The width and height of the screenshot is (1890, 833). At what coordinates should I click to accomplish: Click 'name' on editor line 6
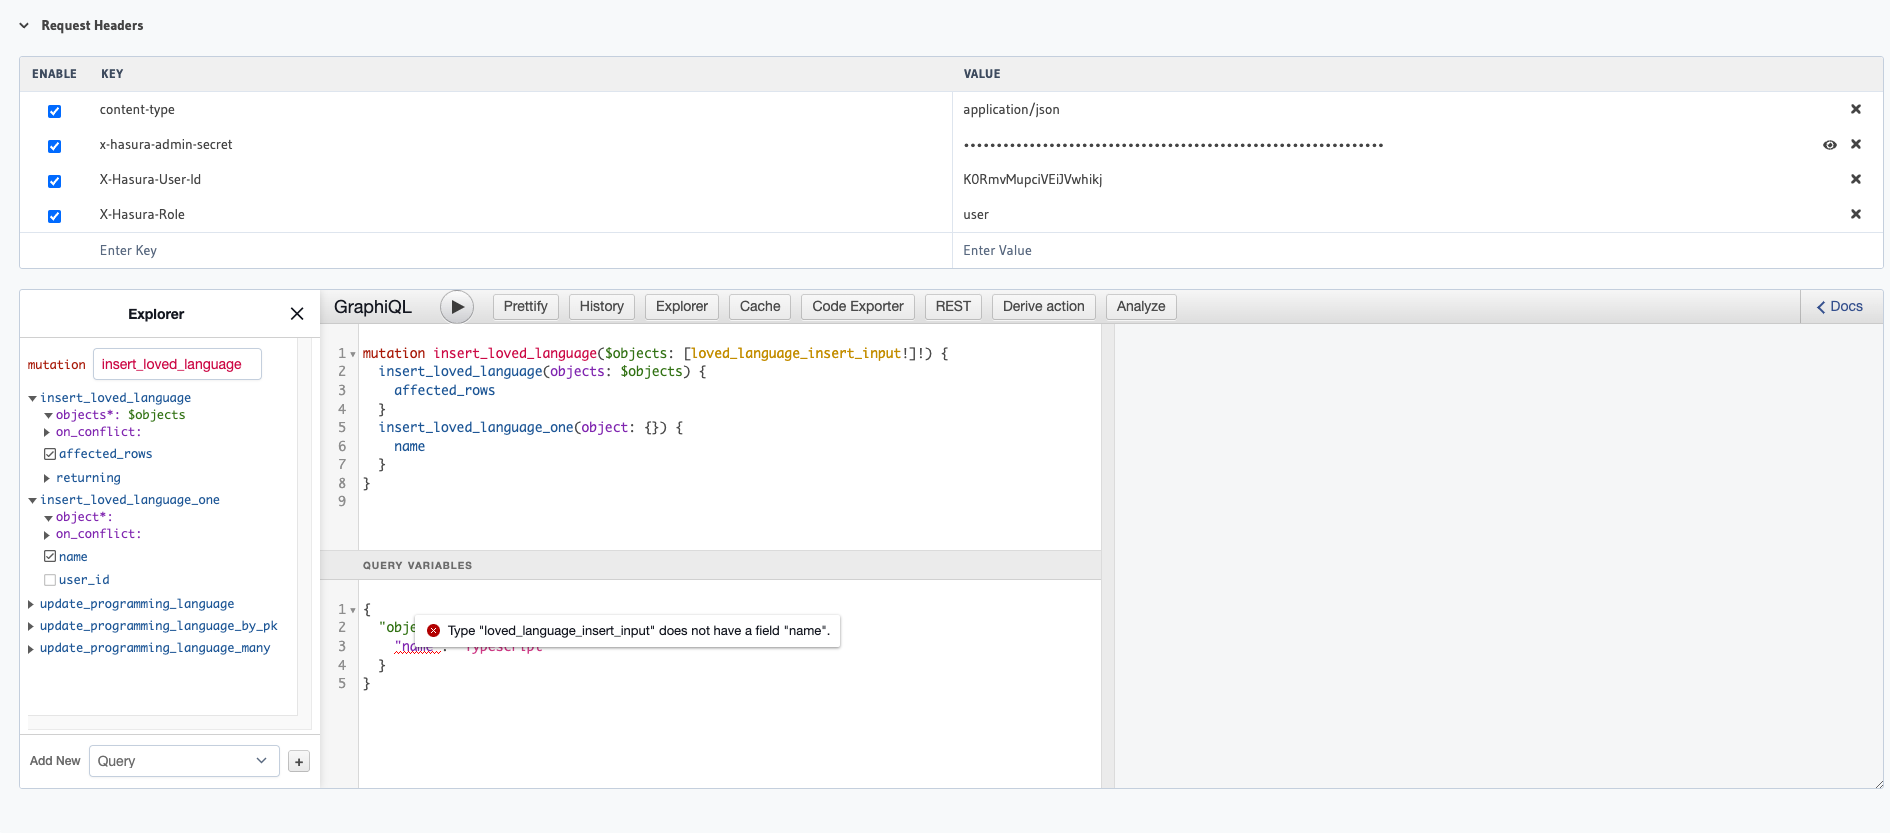[409, 447]
